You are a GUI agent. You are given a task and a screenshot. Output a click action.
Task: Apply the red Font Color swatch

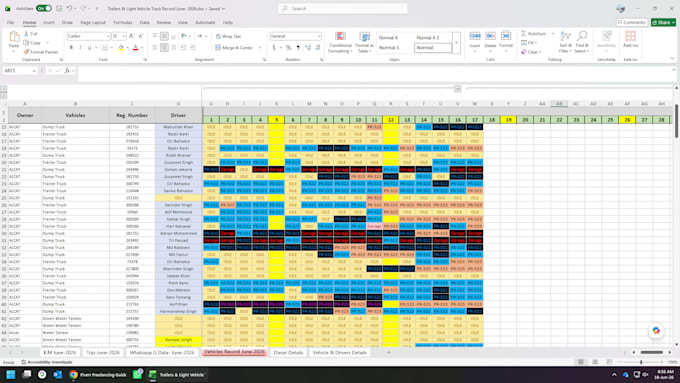click(135, 47)
